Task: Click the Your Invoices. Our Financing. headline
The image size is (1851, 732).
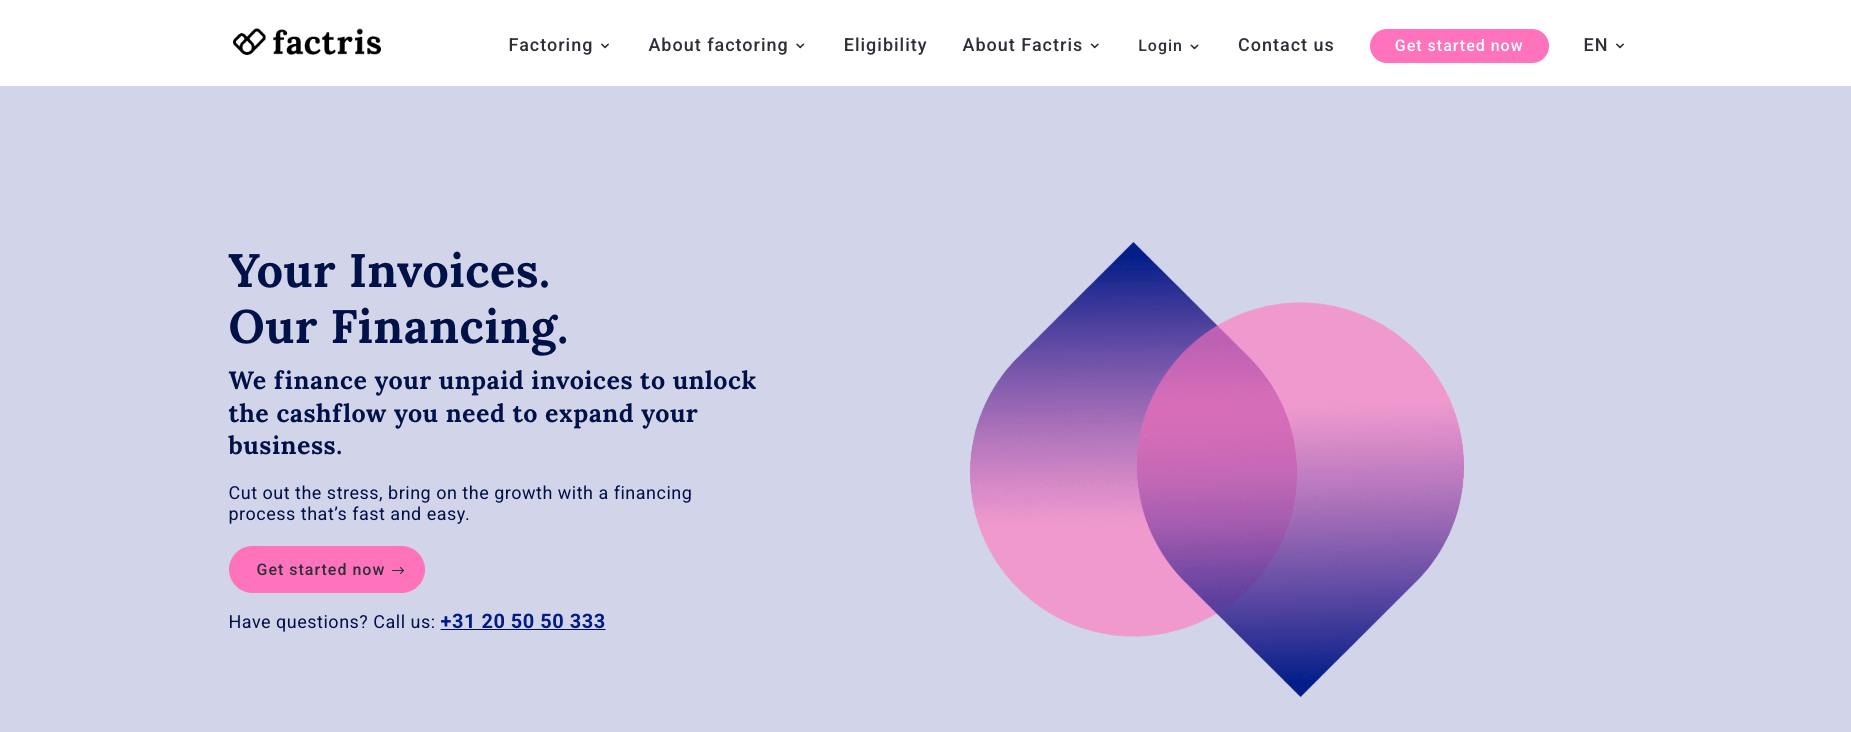Action: click(398, 299)
